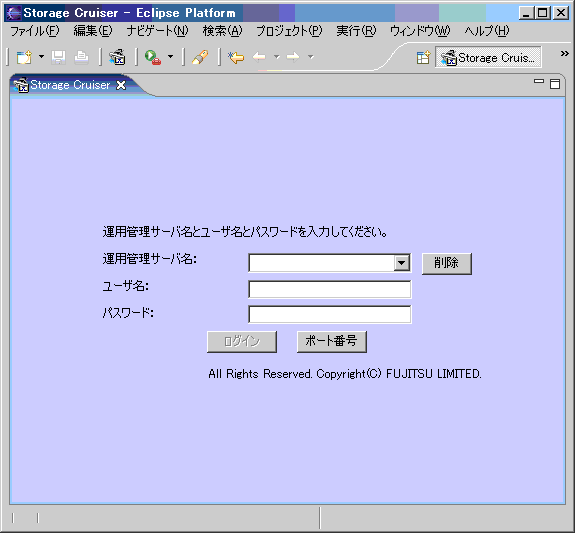575x533 pixels.
Task: Maximize the Eclipse Platform window
Action: pos(542,13)
